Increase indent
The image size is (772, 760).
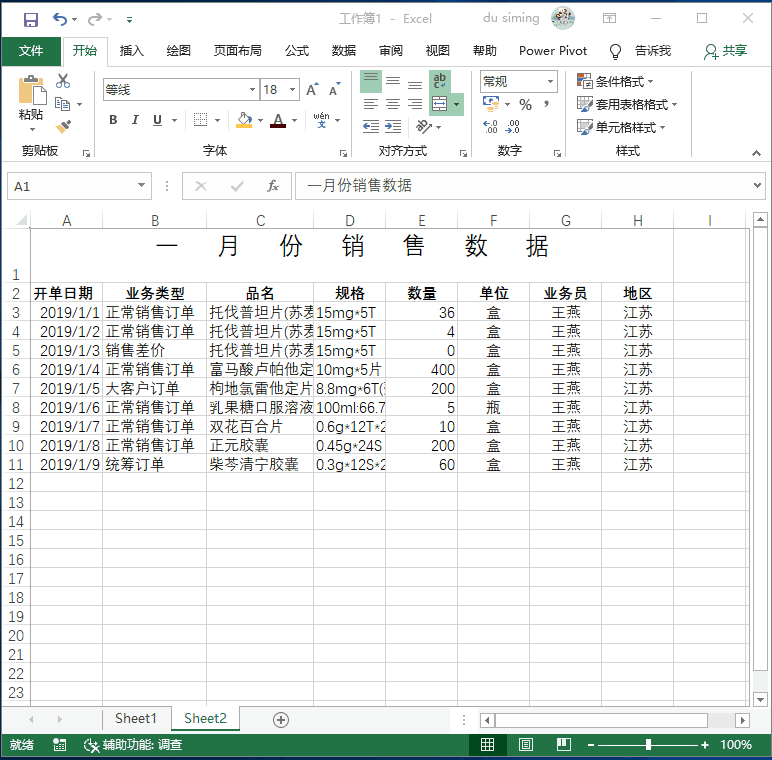[x=393, y=127]
